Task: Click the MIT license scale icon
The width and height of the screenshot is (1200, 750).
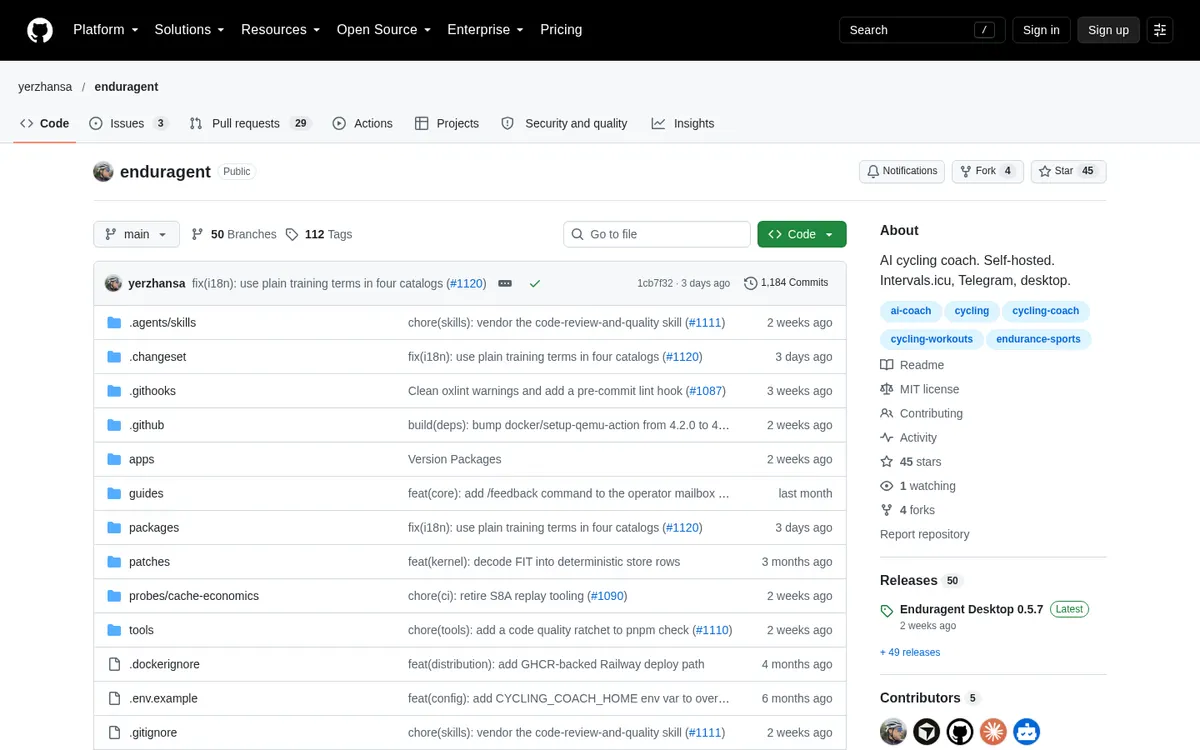Action: [x=887, y=389]
